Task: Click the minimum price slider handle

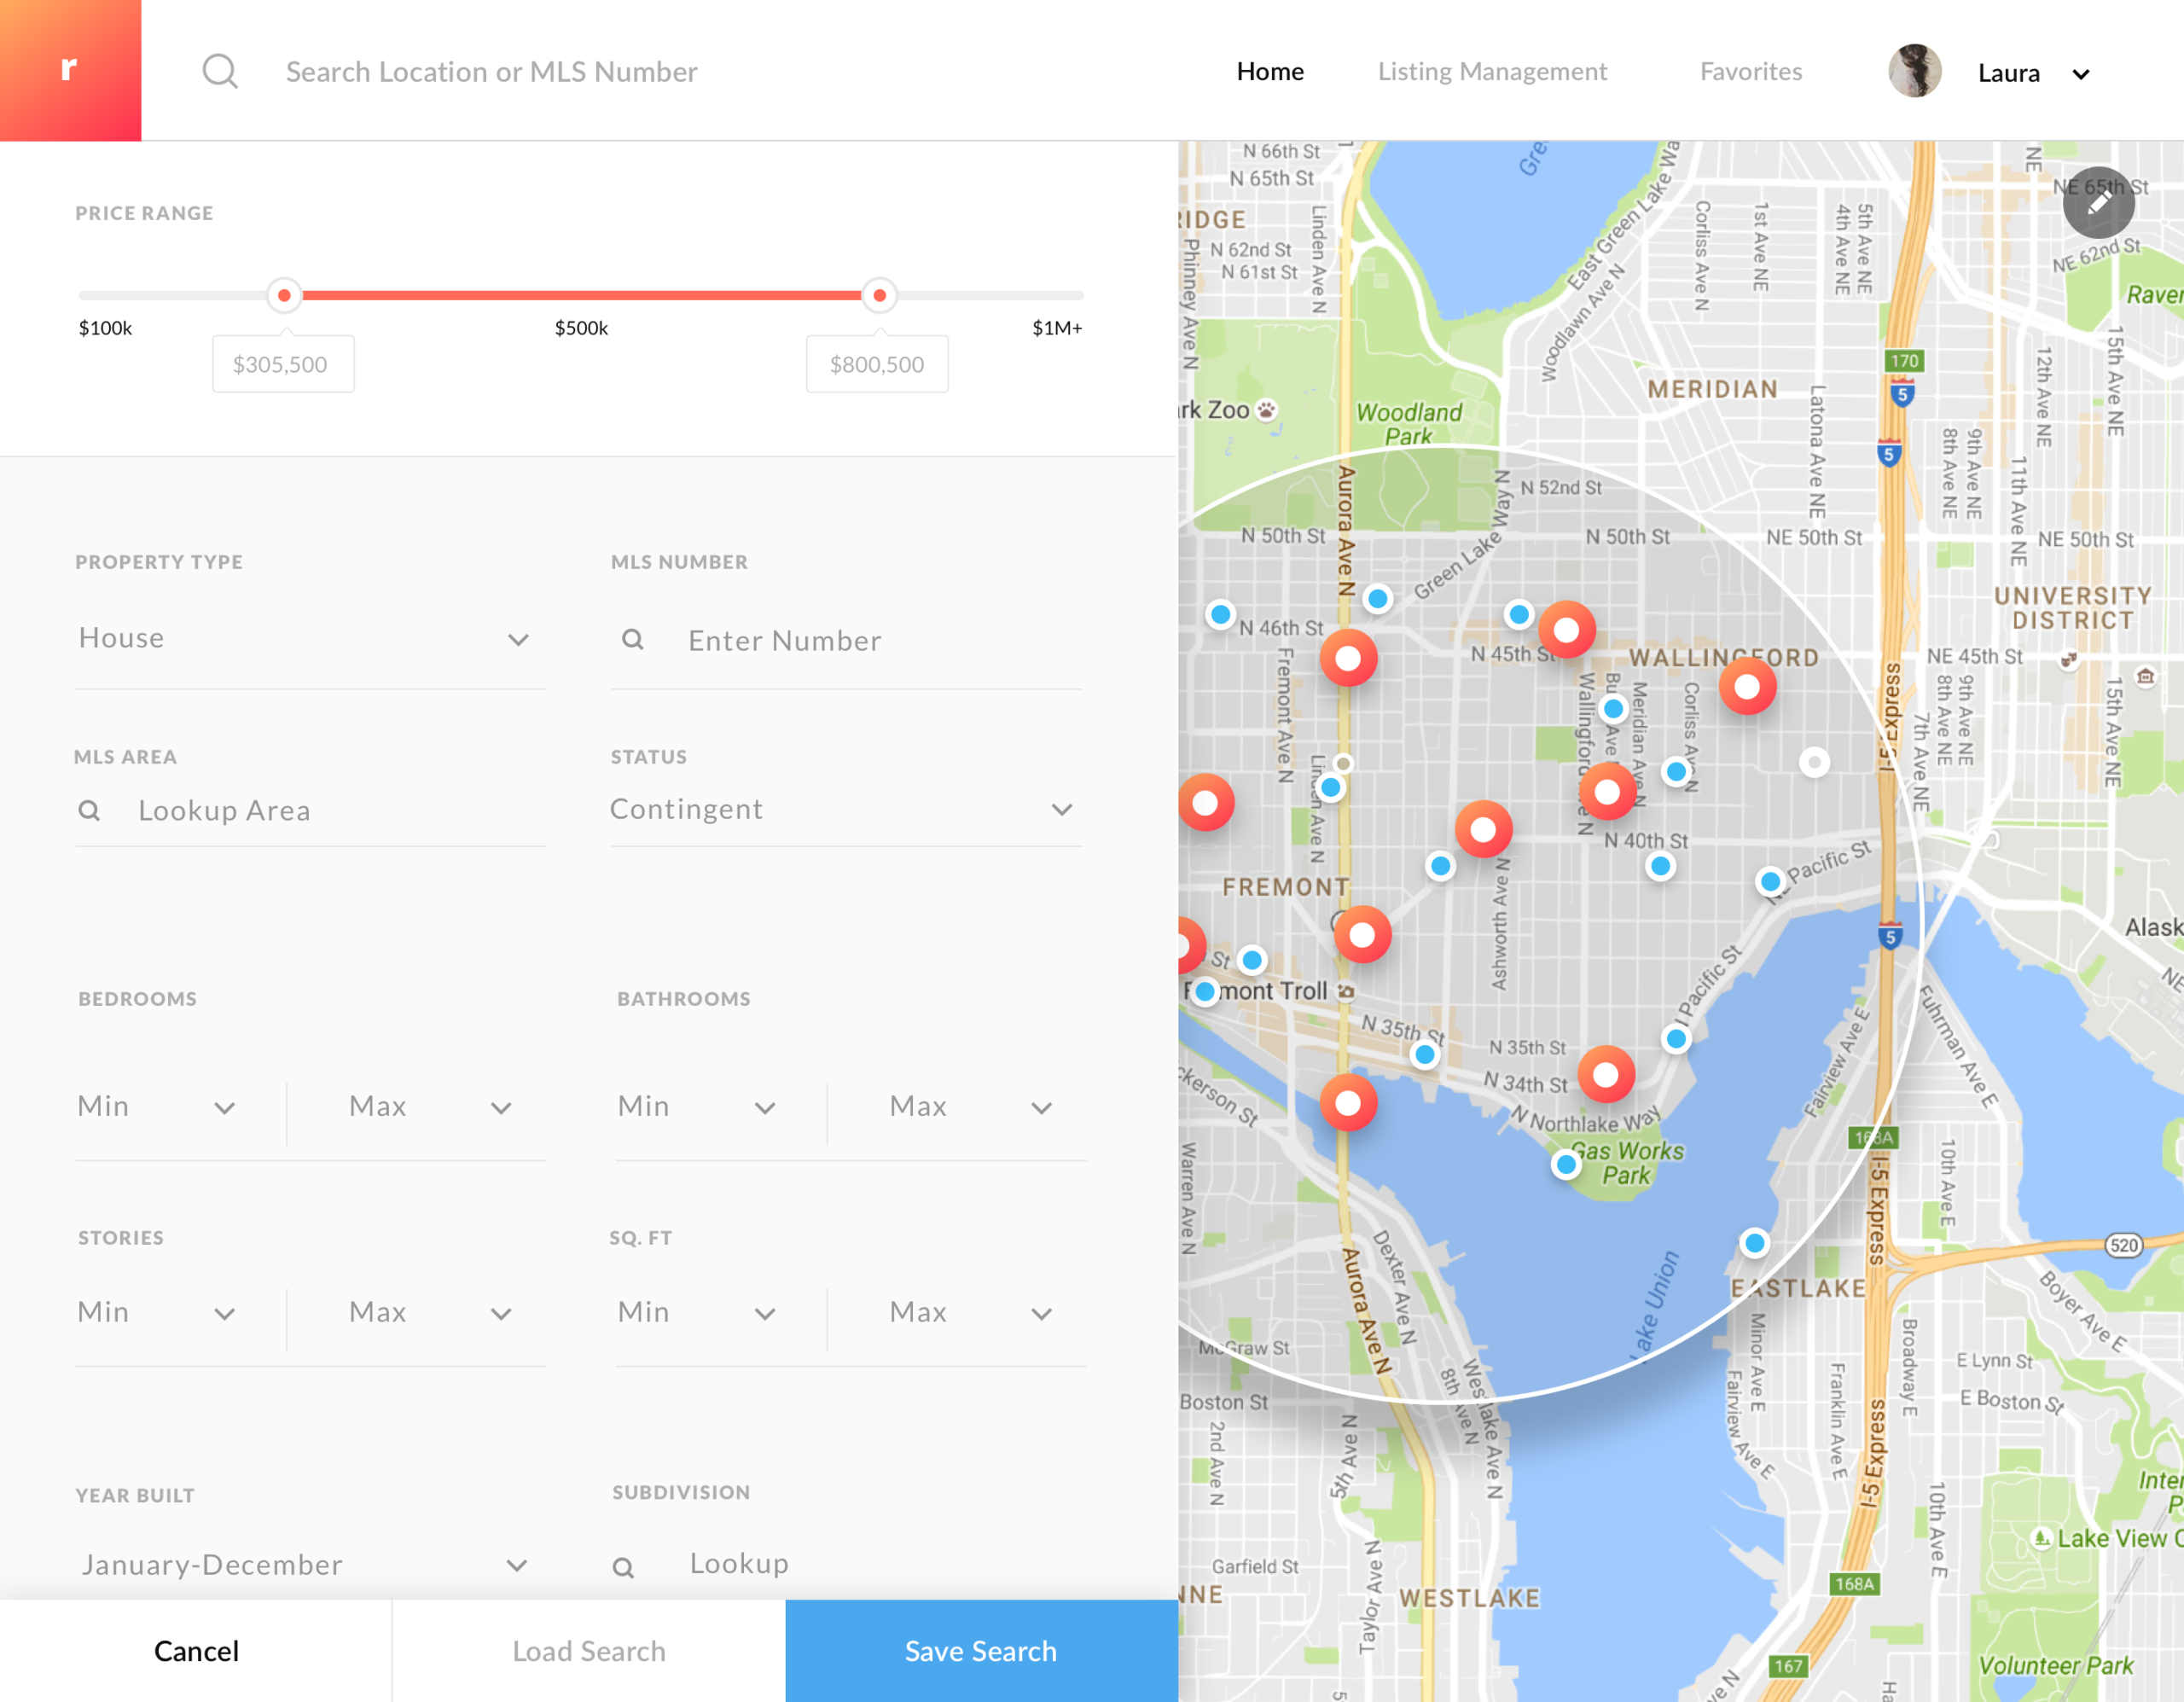Action: coord(284,295)
